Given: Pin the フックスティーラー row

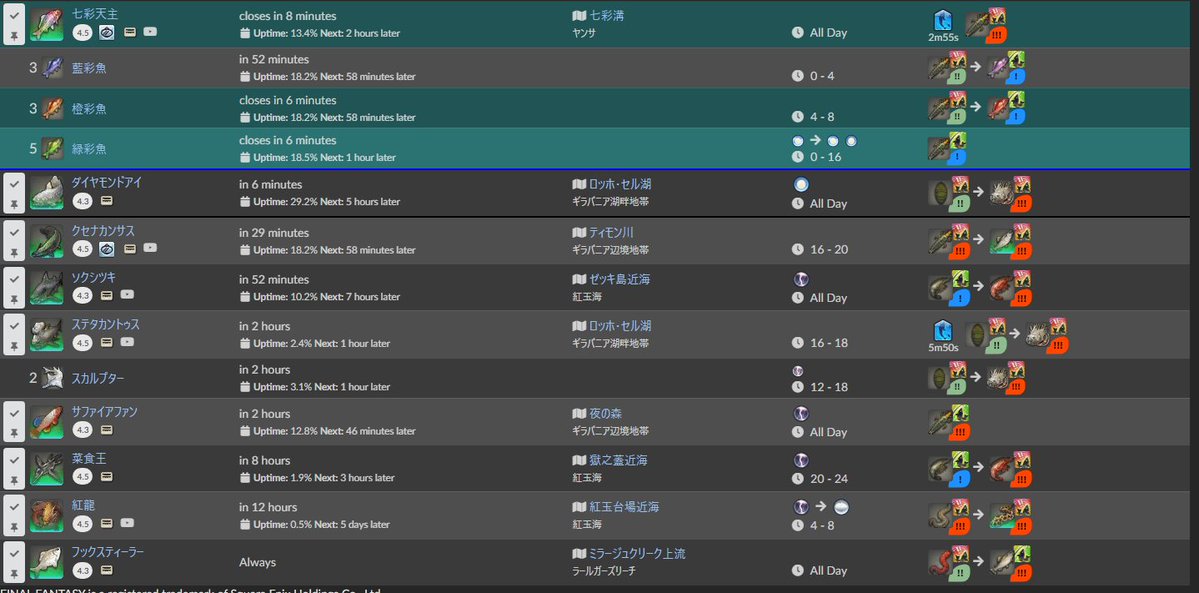Looking at the screenshot, I should (x=14, y=574).
